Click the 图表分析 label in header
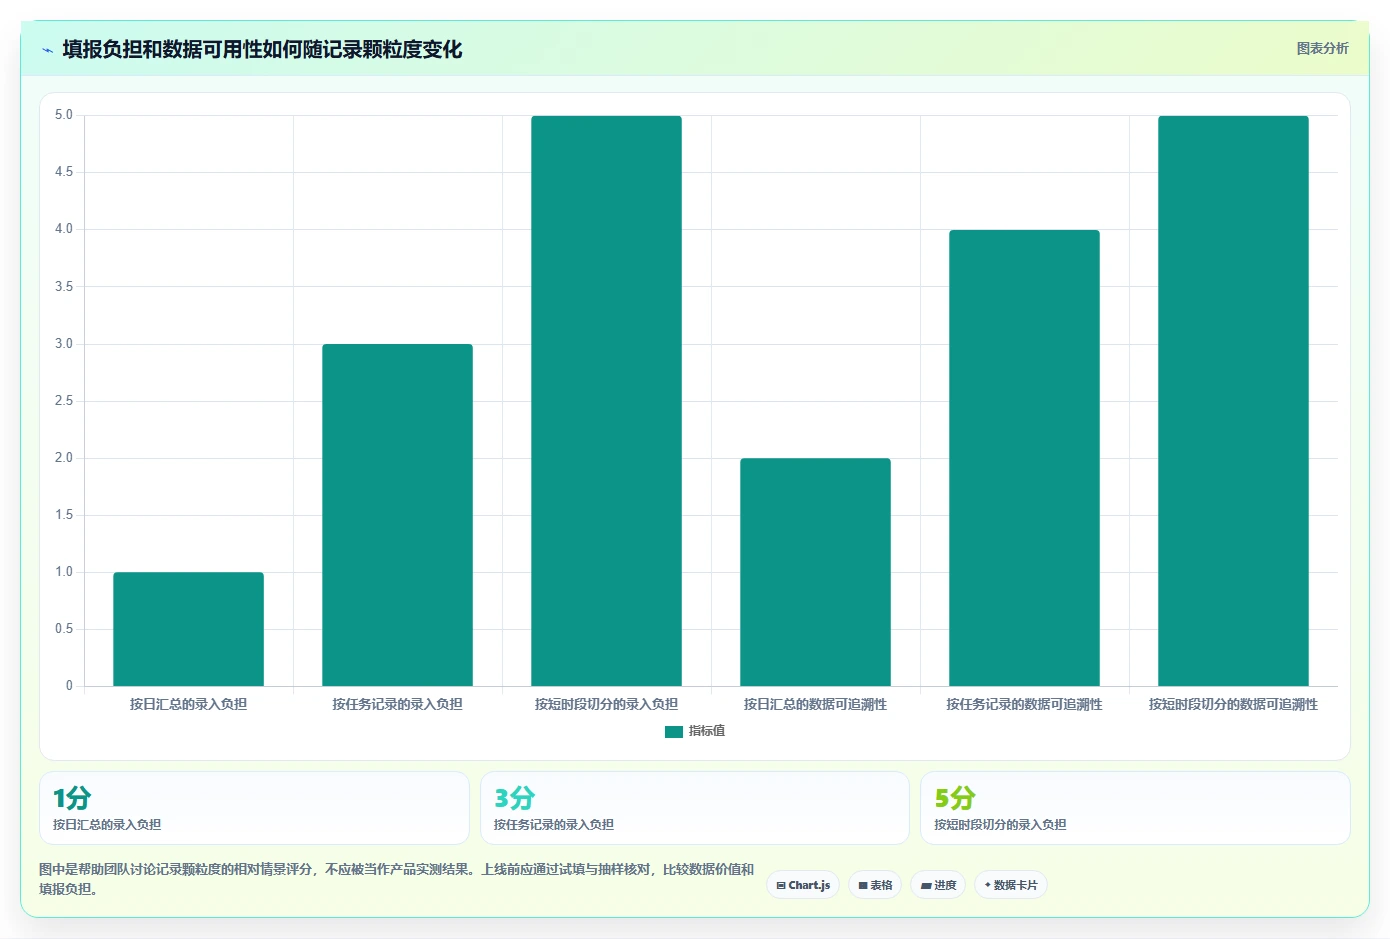The image size is (1390, 939). [x=1322, y=48]
